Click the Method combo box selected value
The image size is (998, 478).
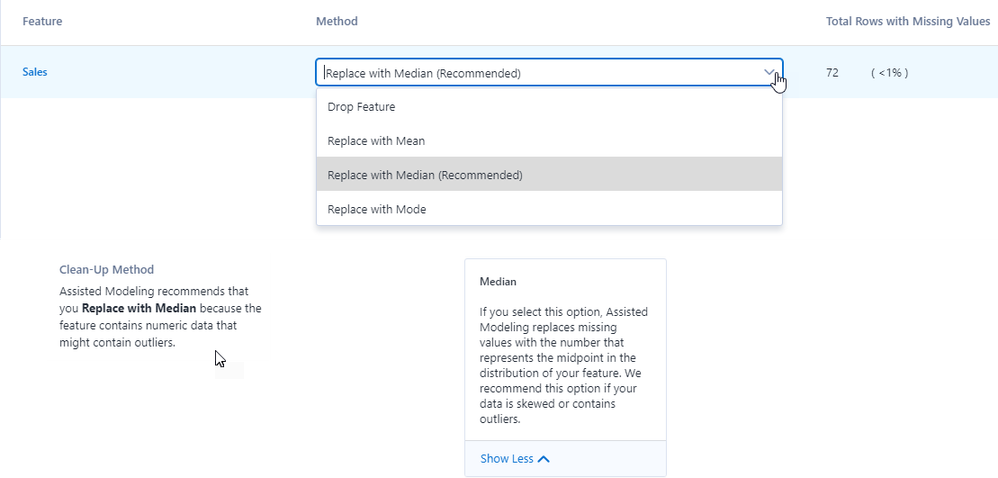[x=423, y=73]
